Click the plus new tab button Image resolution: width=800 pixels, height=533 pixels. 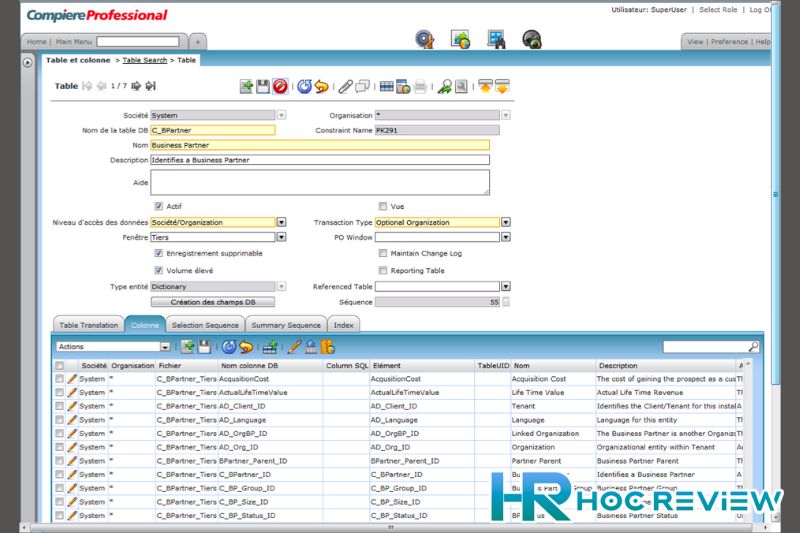[198, 41]
